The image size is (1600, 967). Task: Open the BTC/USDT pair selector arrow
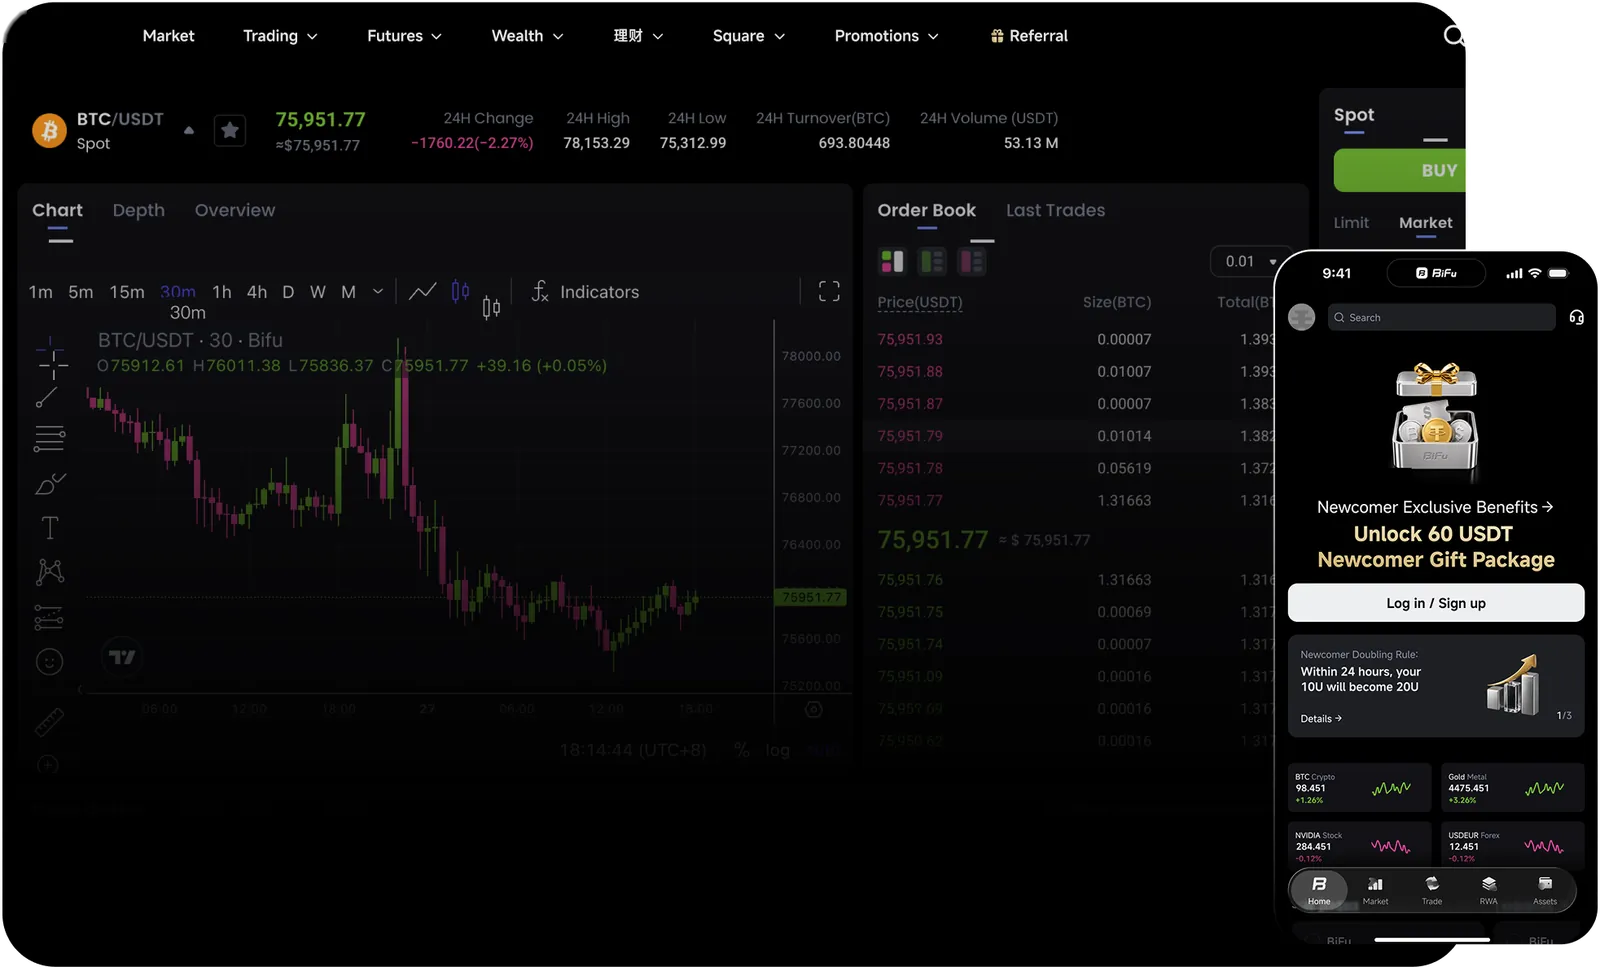tap(189, 130)
